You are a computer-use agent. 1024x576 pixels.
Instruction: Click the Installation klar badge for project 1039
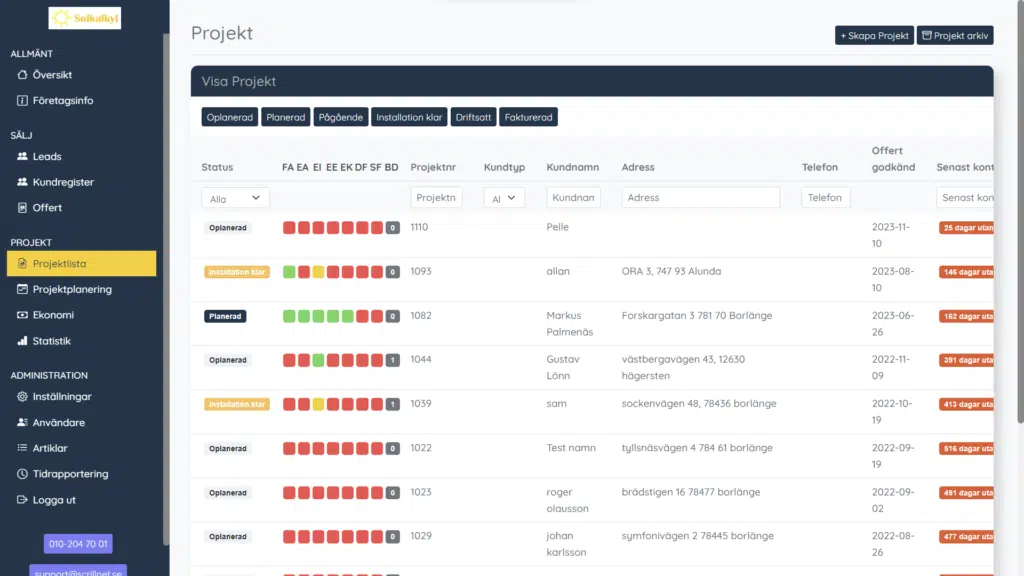pyautogui.click(x=236, y=404)
